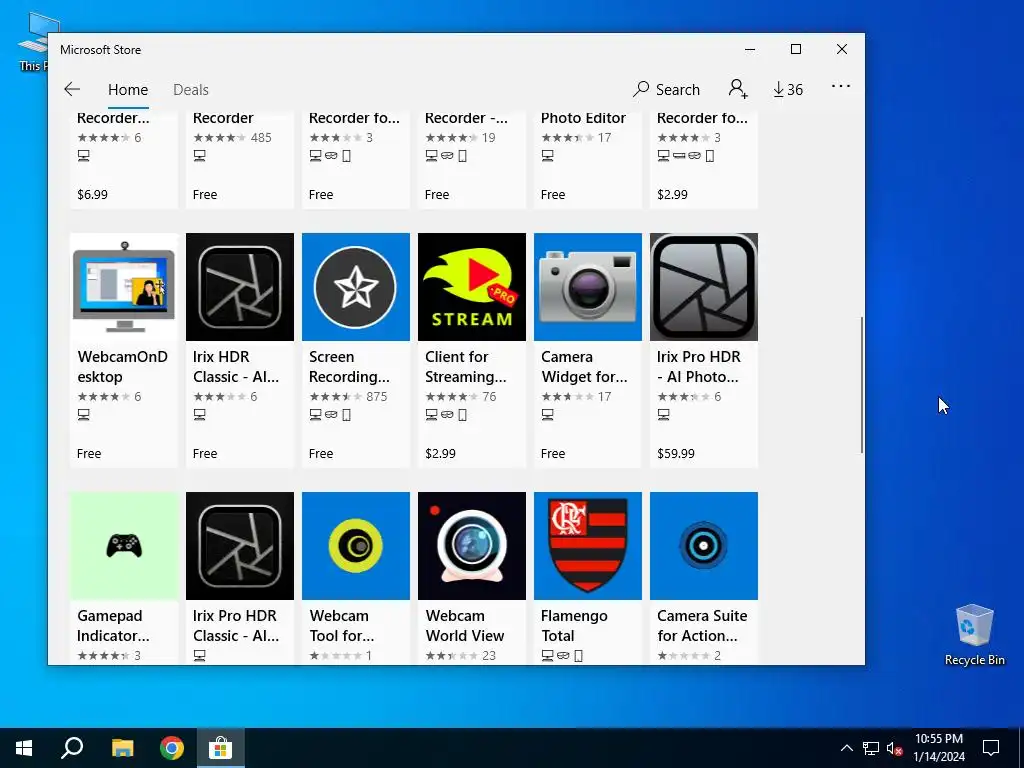Click the Screen Recording title text

click(349, 366)
